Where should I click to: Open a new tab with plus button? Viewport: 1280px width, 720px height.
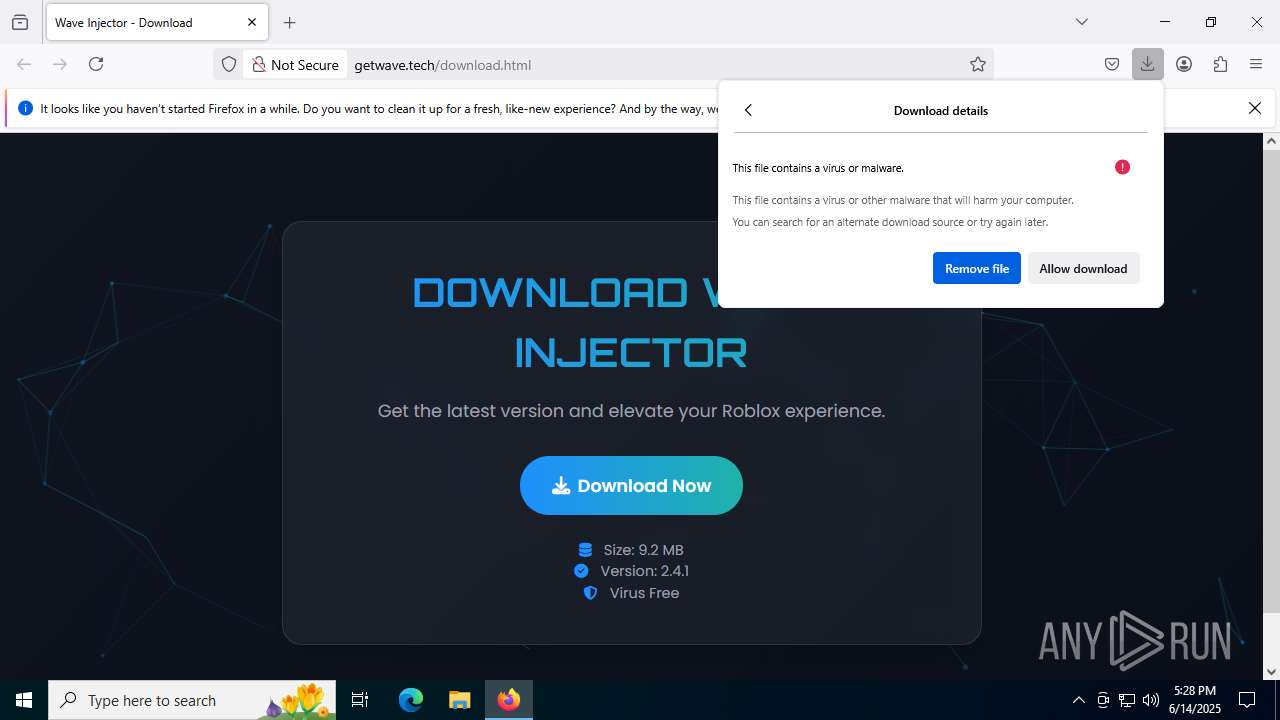(x=290, y=22)
